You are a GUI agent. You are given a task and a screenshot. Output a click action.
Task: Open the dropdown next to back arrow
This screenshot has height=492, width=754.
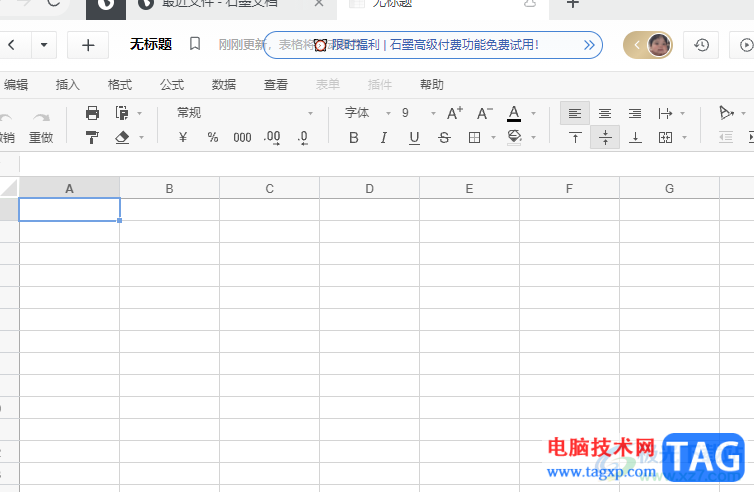tap(44, 45)
